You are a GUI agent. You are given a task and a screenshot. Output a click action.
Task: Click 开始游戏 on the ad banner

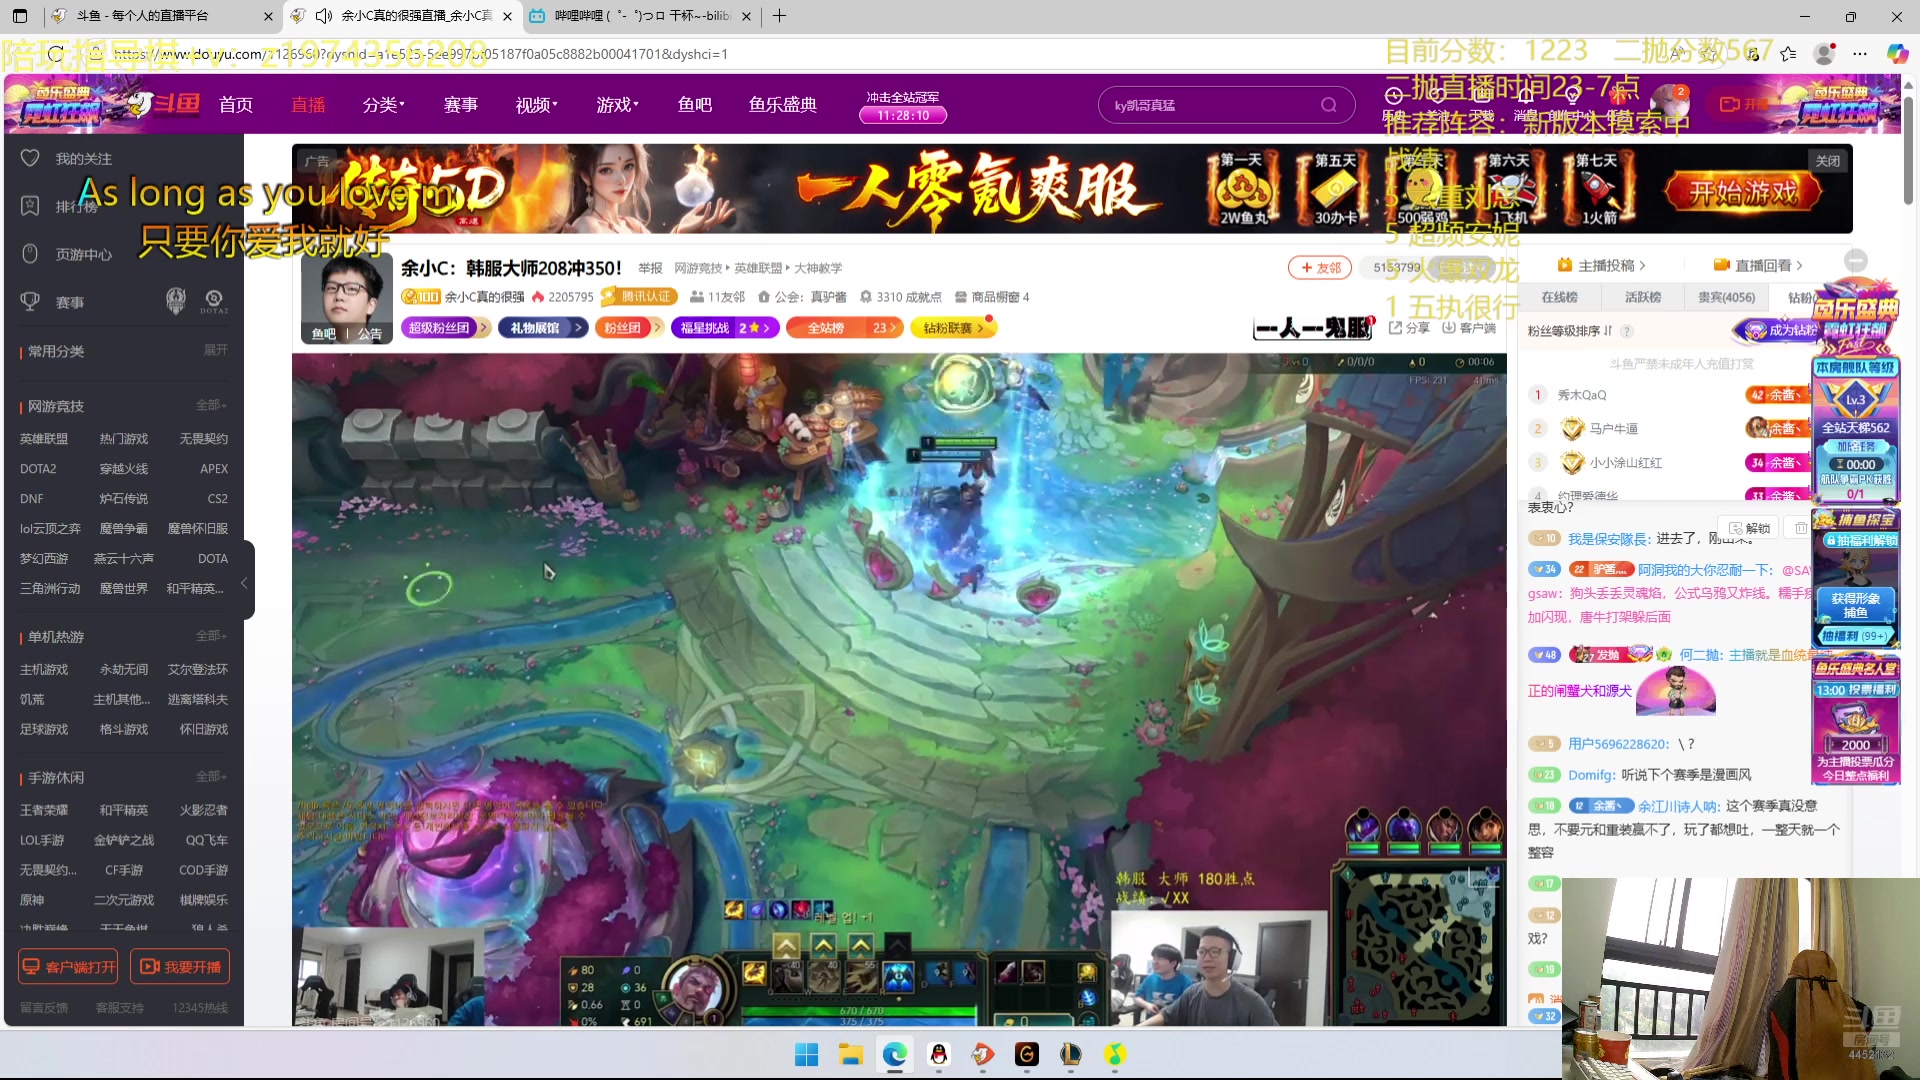pyautogui.click(x=1743, y=192)
